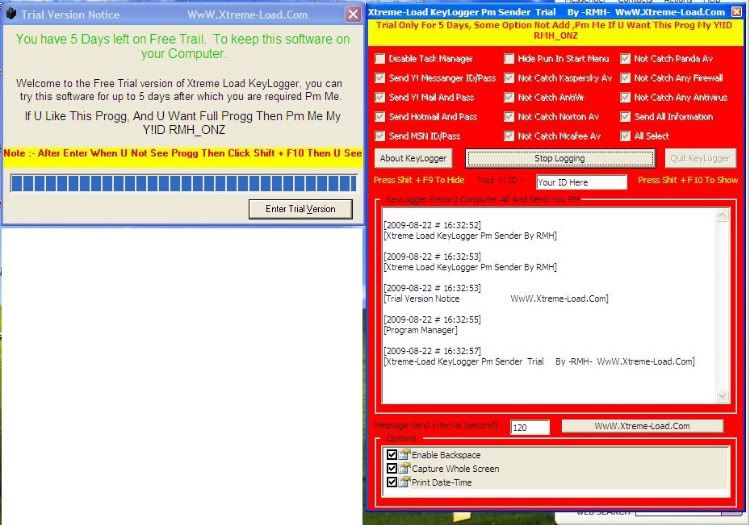Click the [Program Manager] log entry
Image resolution: width=749 pixels, height=525 pixels.
pyautogui.click(x=420, y=330)
